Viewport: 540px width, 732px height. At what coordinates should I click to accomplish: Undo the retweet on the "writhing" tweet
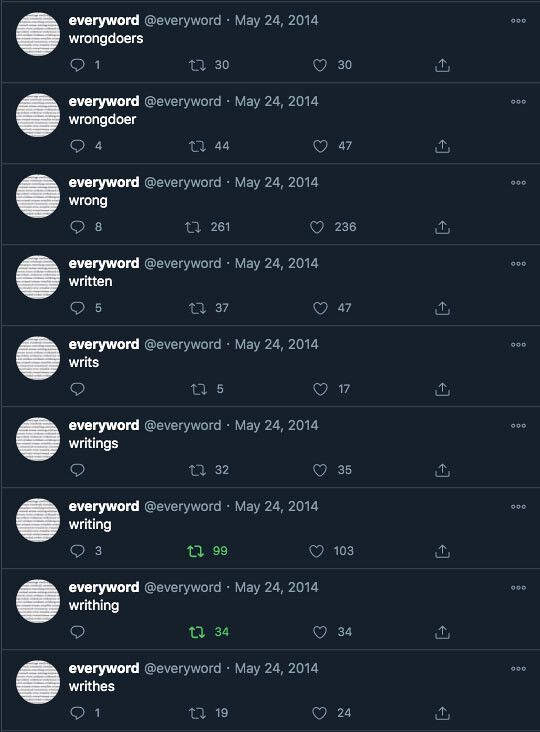point(197,632)
